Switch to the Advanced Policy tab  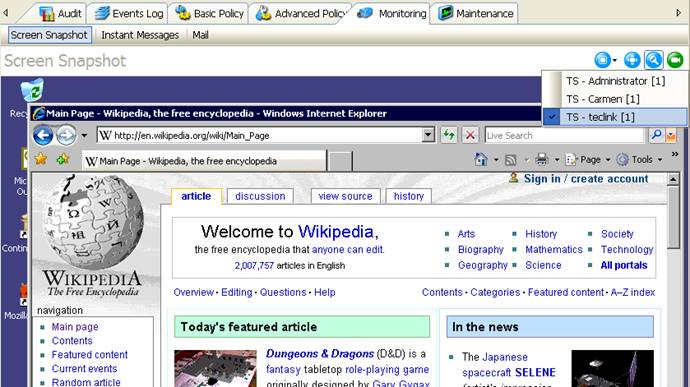click(x=301, y=14)
